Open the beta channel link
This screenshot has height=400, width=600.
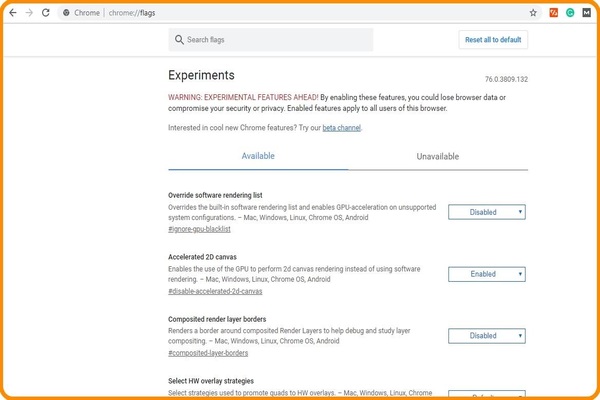click(x=341, y=128)
